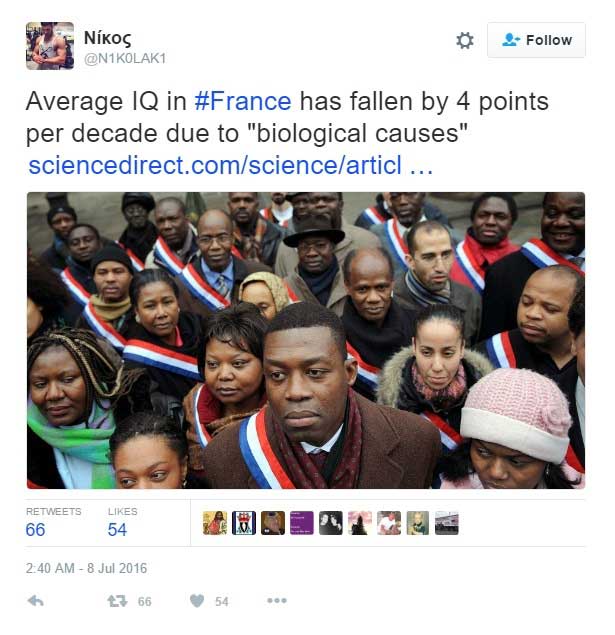Like the tweet with heart icon
Viewport: 615px width, 635px height.
coord(197,601)
